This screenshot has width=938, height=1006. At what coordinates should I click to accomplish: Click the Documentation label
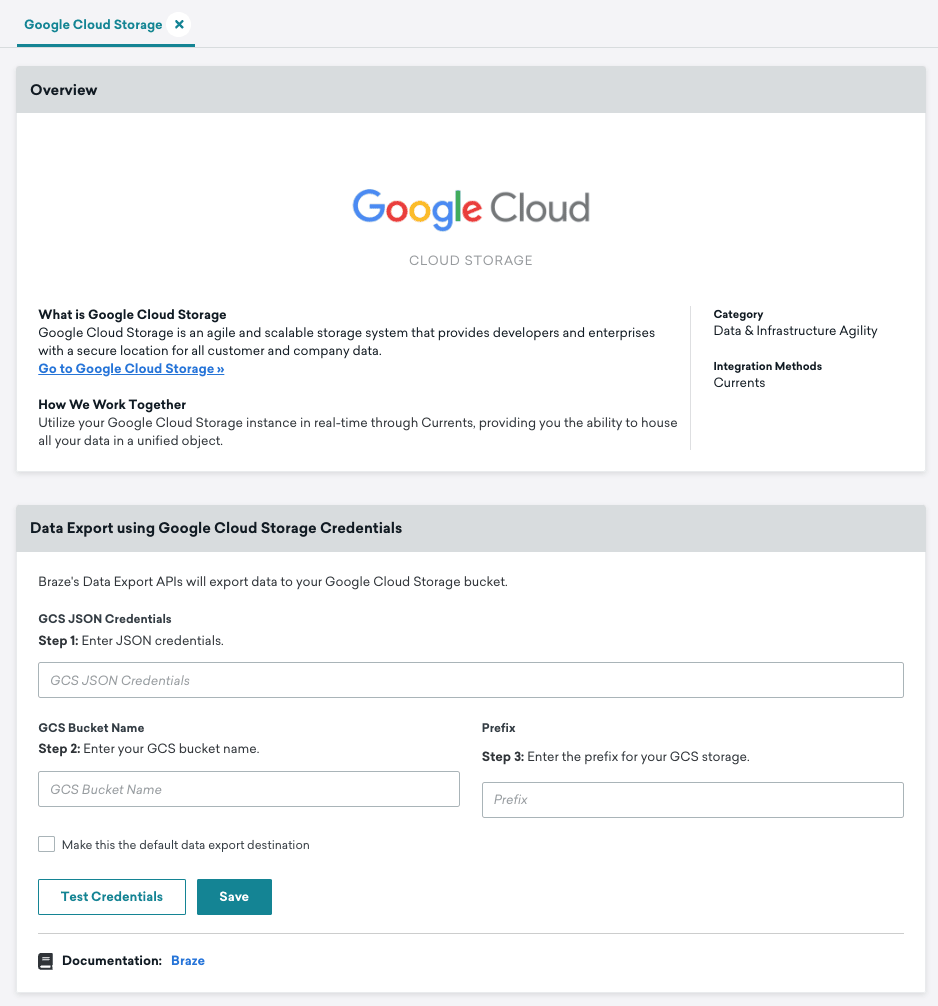tap(113, 960)
